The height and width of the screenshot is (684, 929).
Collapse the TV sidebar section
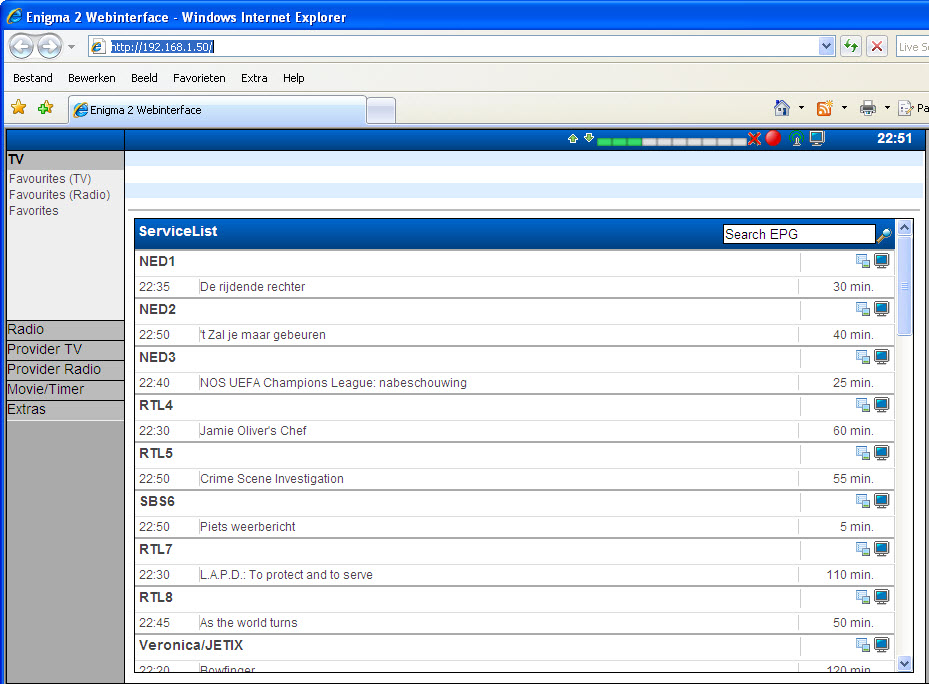pyautogui.click(x=65, y=159)
